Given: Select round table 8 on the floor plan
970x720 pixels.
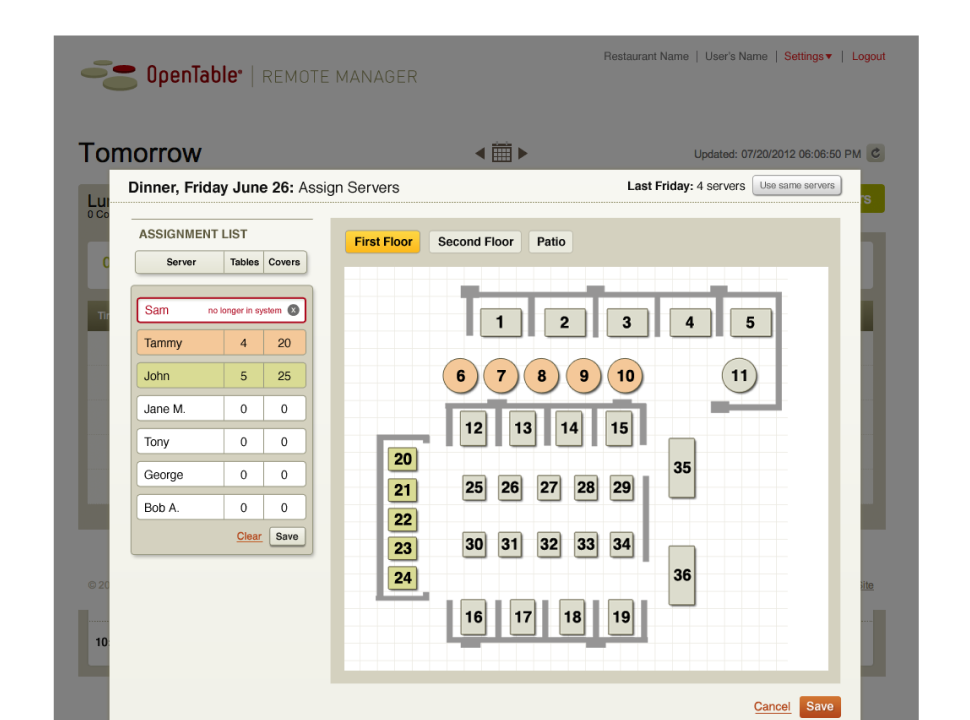Looking at the screenshot, I should (542, 376).
